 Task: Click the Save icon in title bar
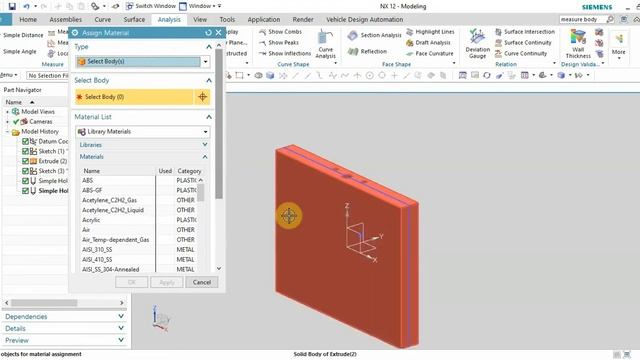tap(12, 6)
